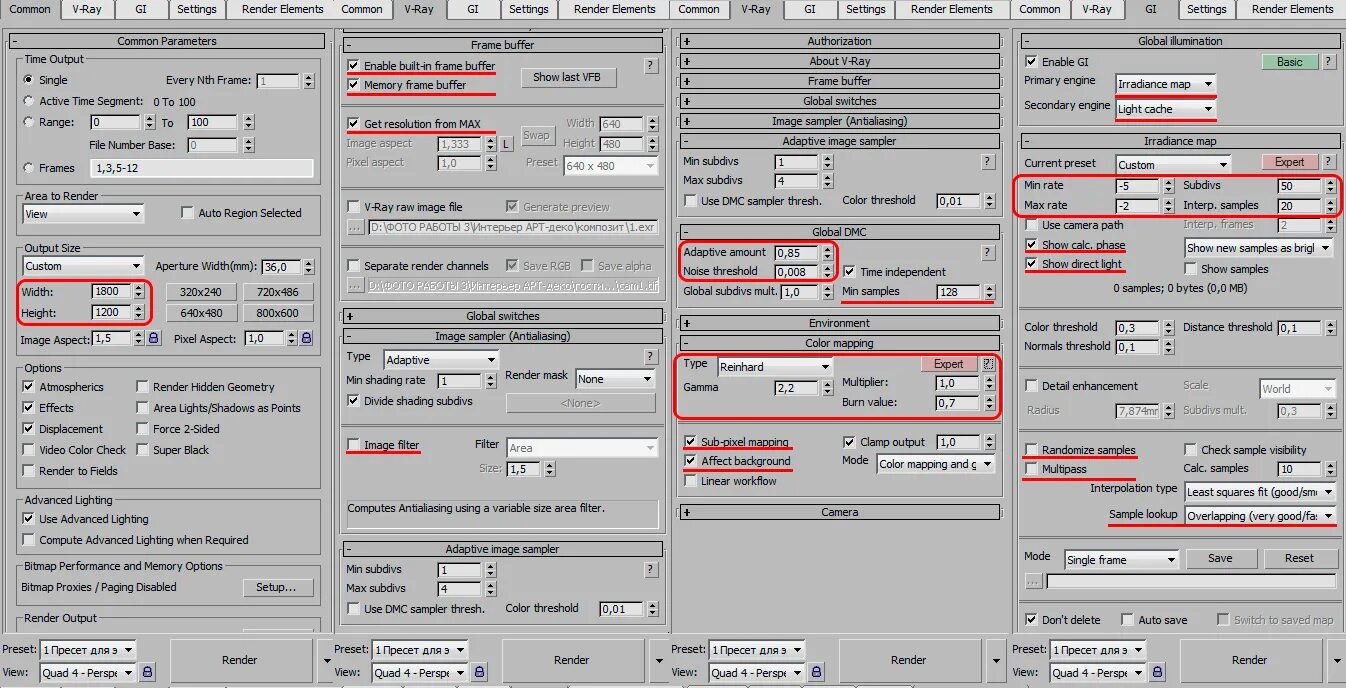The image size is (1346, 688).
Task: Click the Width spinner arrows
Action: pyautogui.click(x=138, y=292)
